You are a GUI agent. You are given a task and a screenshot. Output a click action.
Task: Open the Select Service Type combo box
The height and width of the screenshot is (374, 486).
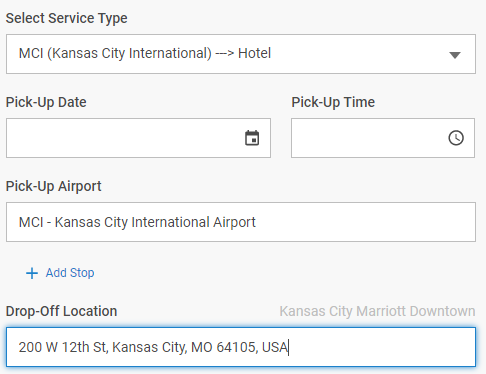pos(241,54)
